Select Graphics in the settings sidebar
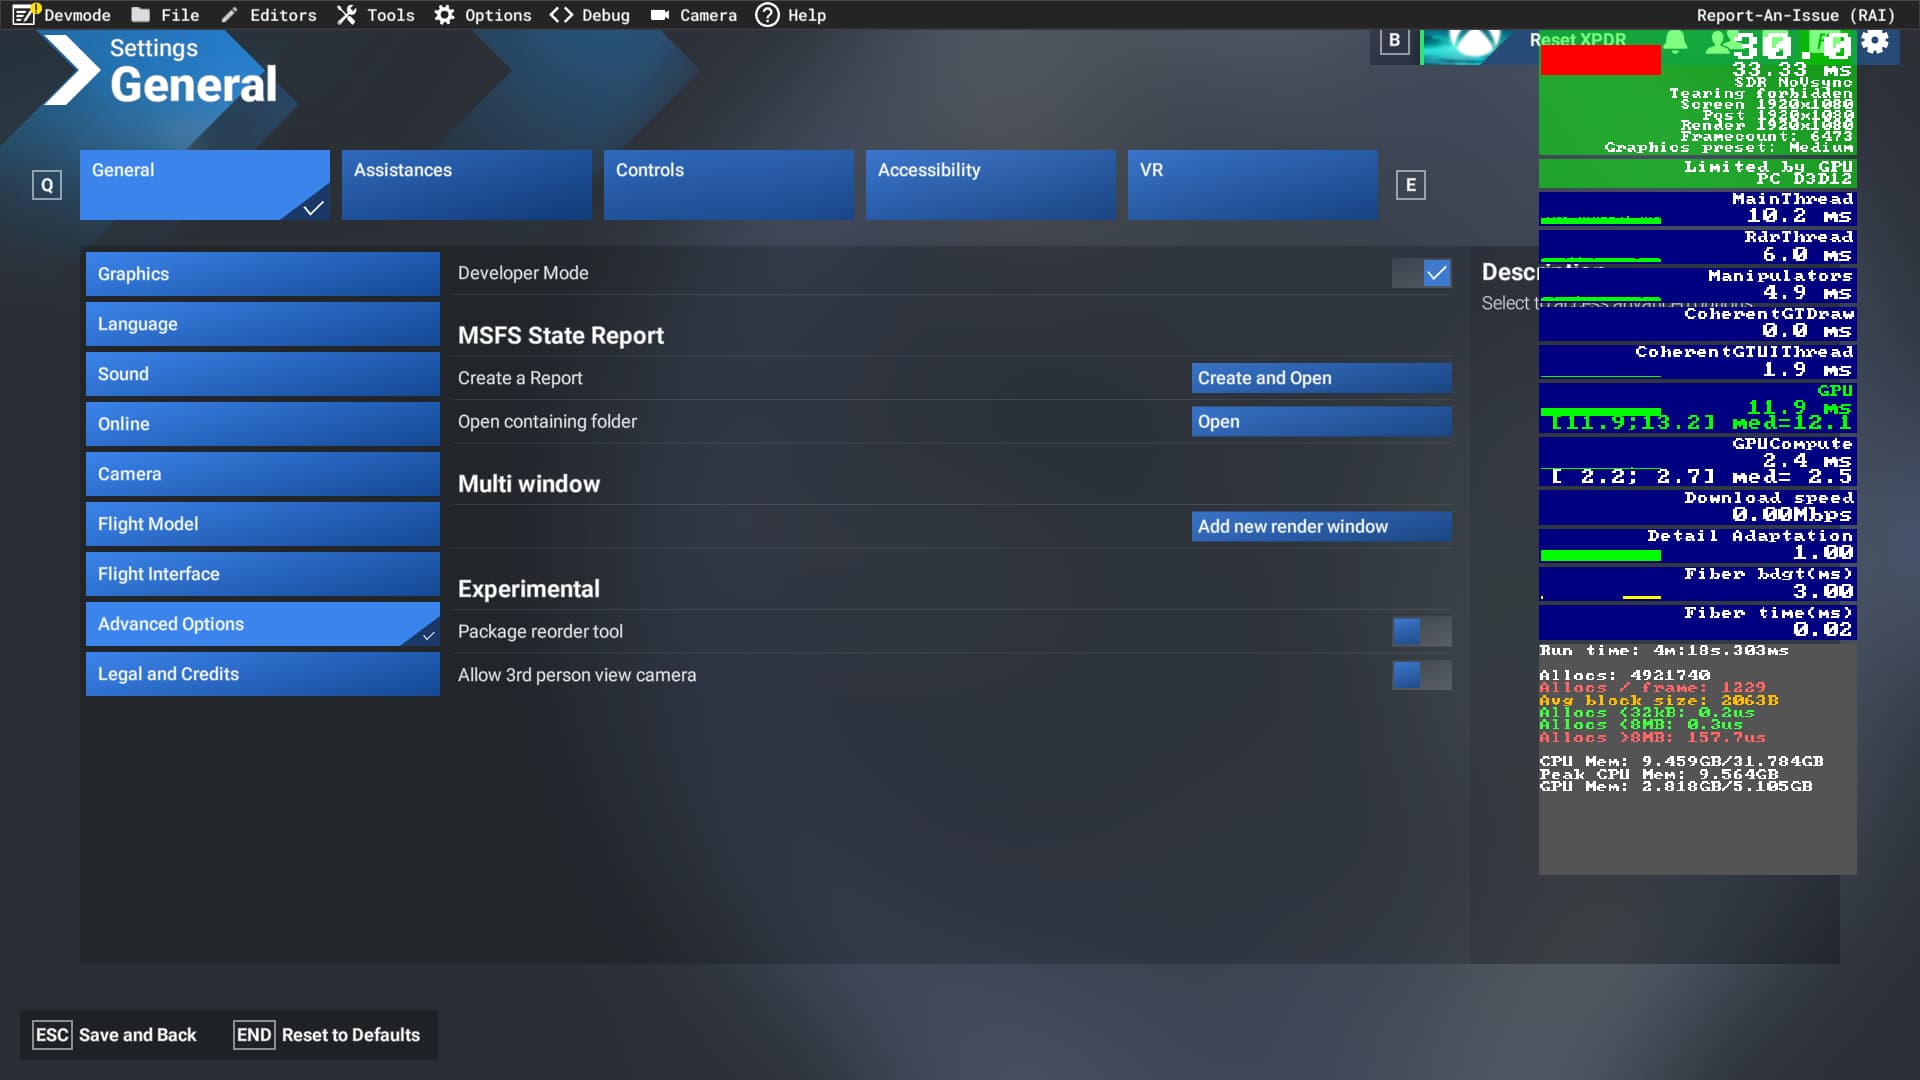 [x=262, y=274]
